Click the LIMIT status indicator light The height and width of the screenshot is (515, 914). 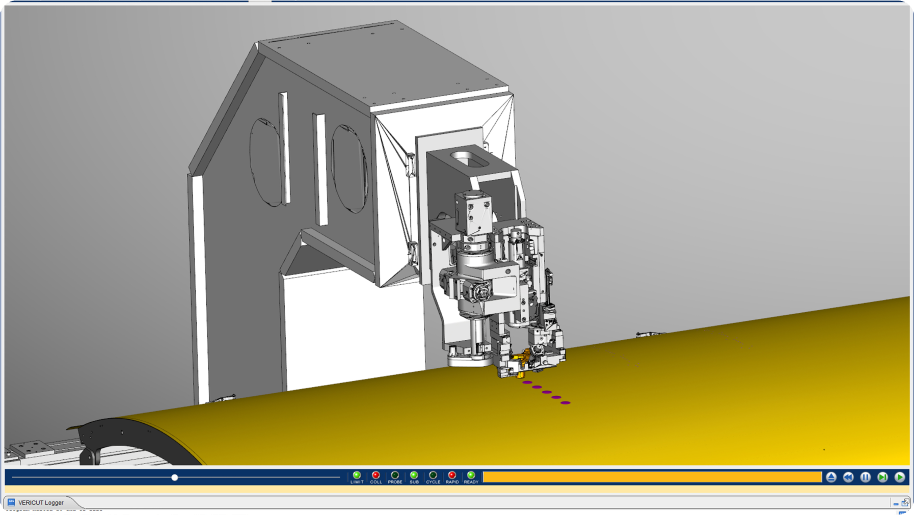click(x=357, y=475)
